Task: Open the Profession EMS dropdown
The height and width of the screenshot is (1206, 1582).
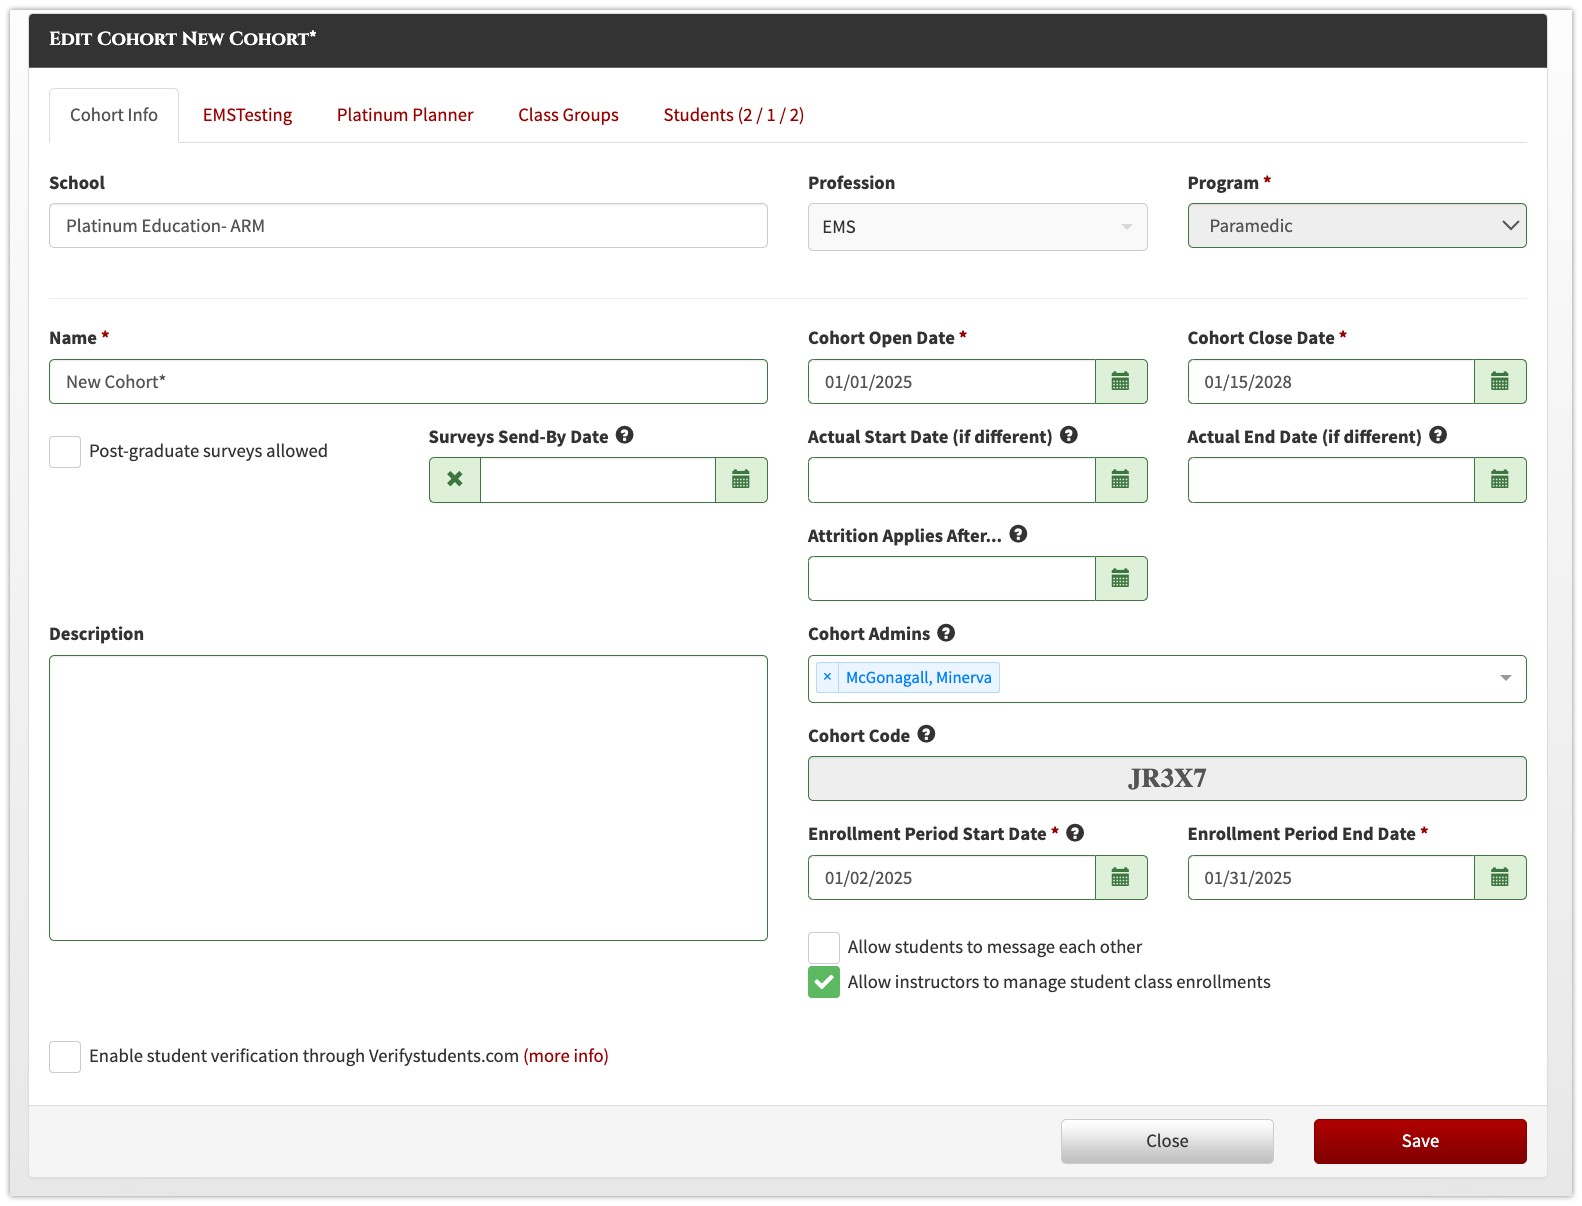Action: [977, 227]
